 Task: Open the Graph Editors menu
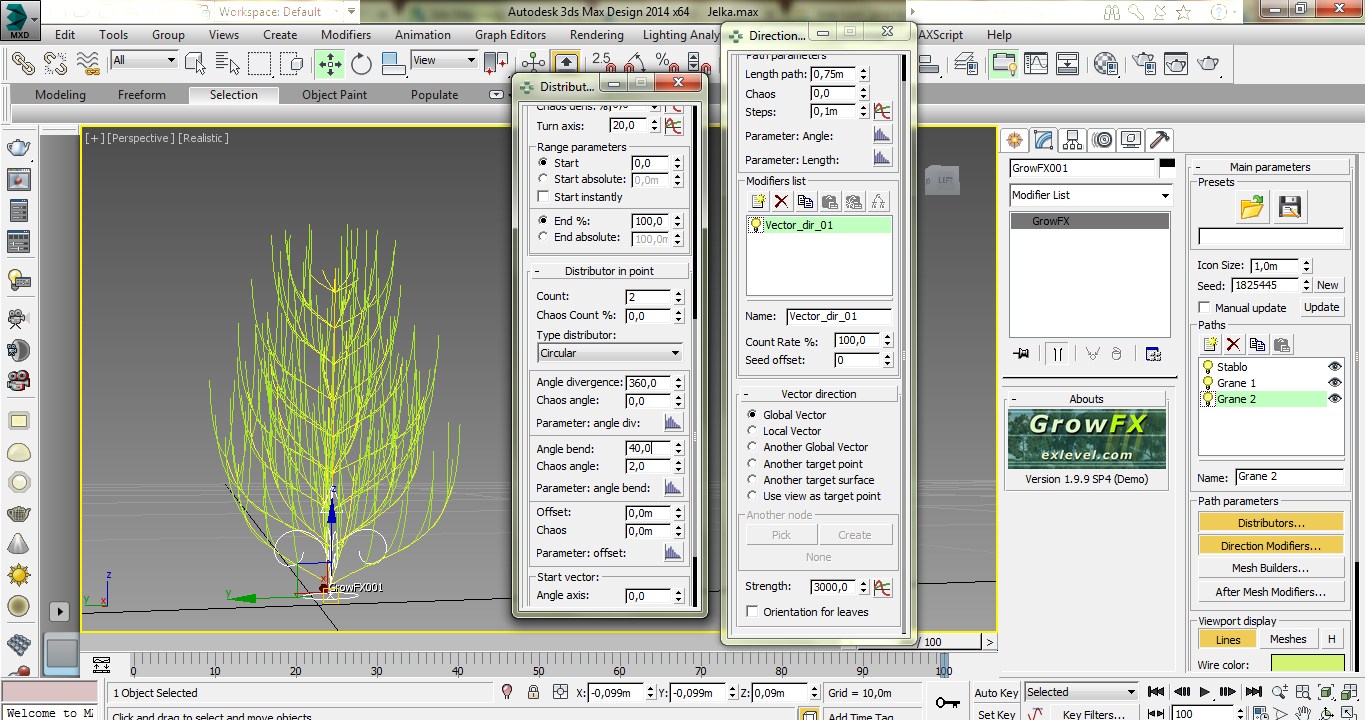(x=510, y=34)
